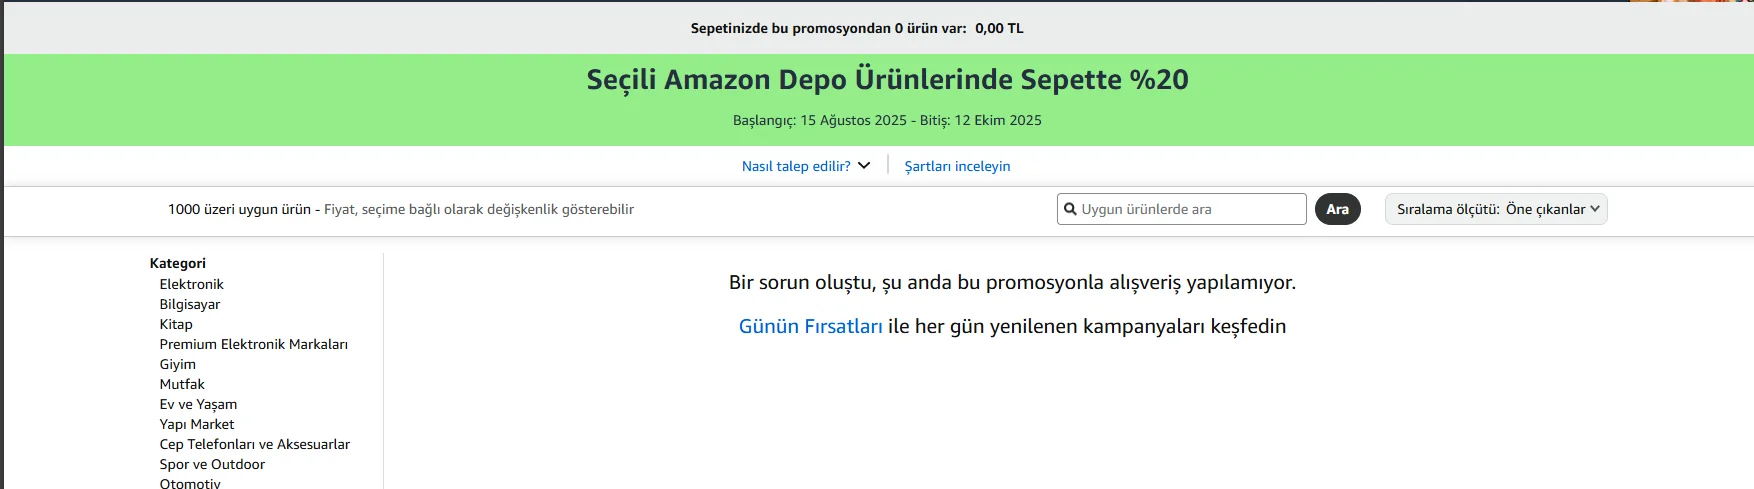Filter by the Giyim category

click(x=177, y=364)
